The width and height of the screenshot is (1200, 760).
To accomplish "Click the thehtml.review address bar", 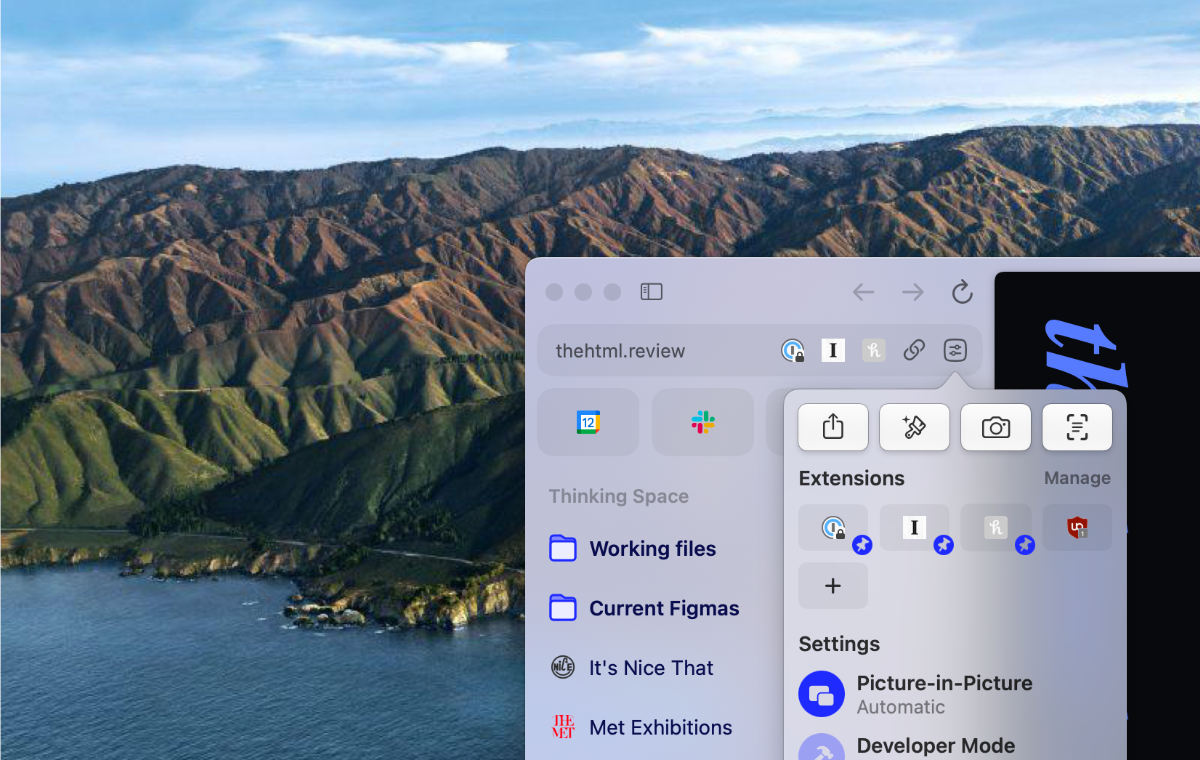I will click(x=760, y=350).
